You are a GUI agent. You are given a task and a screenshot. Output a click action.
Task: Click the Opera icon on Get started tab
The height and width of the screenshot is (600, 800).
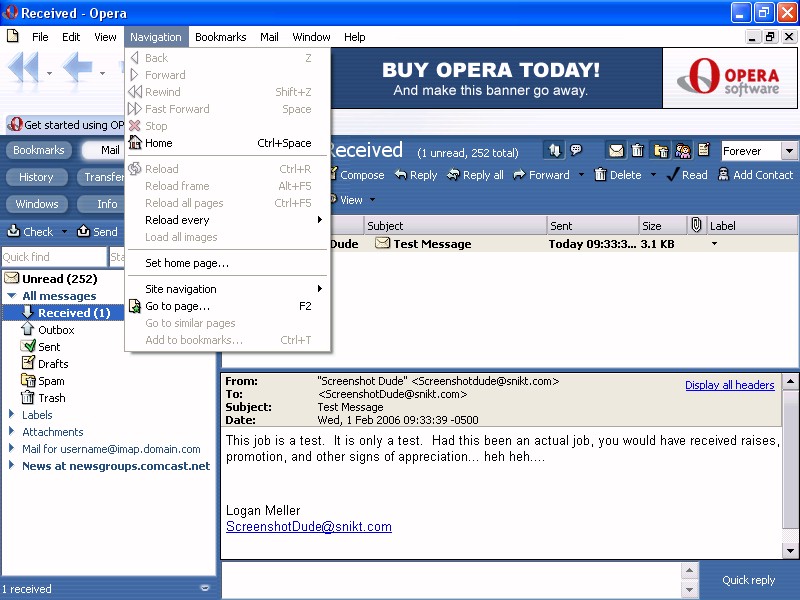click(x=15, y=124)
